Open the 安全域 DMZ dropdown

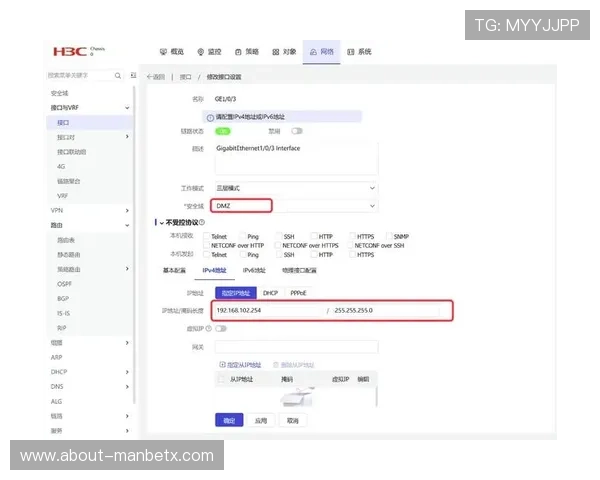[297, 206]
